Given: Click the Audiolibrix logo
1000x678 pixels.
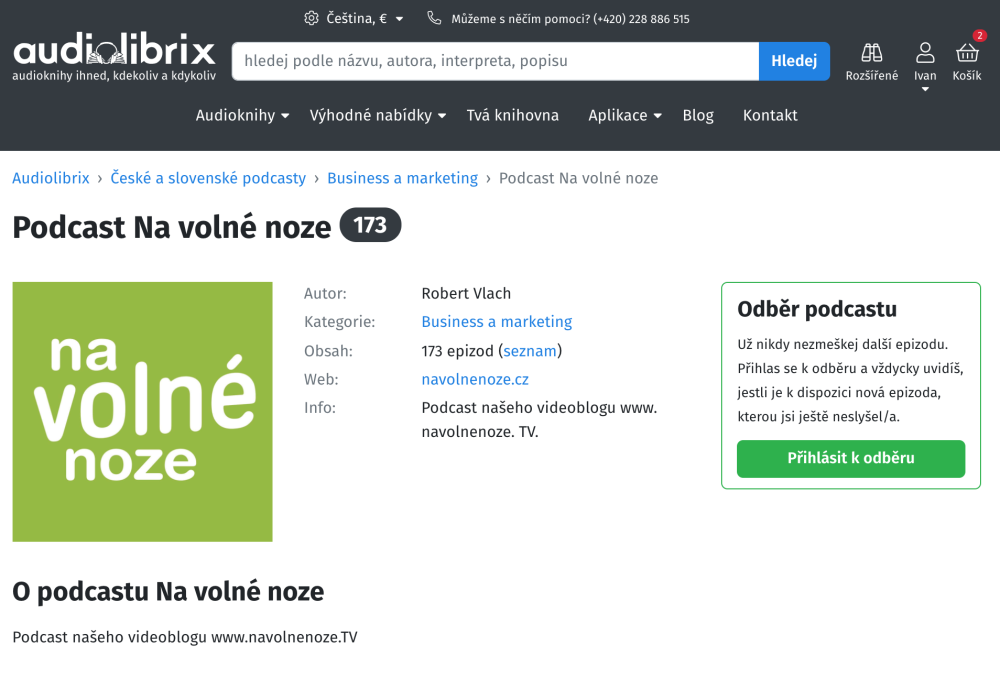Looking at the screenshot, I should point(114,57).
